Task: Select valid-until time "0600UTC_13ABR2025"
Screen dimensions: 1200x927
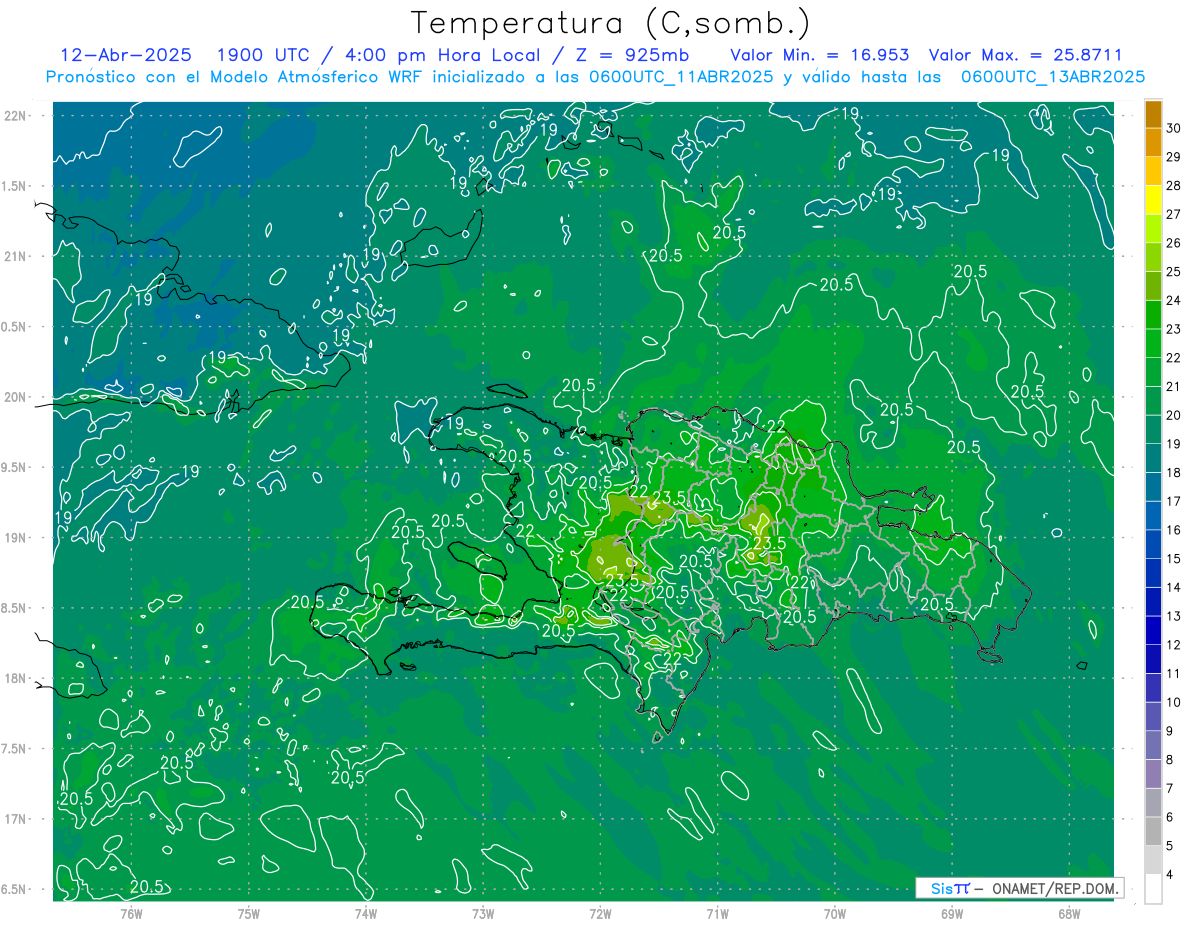Action: (x=1053, y=77)
